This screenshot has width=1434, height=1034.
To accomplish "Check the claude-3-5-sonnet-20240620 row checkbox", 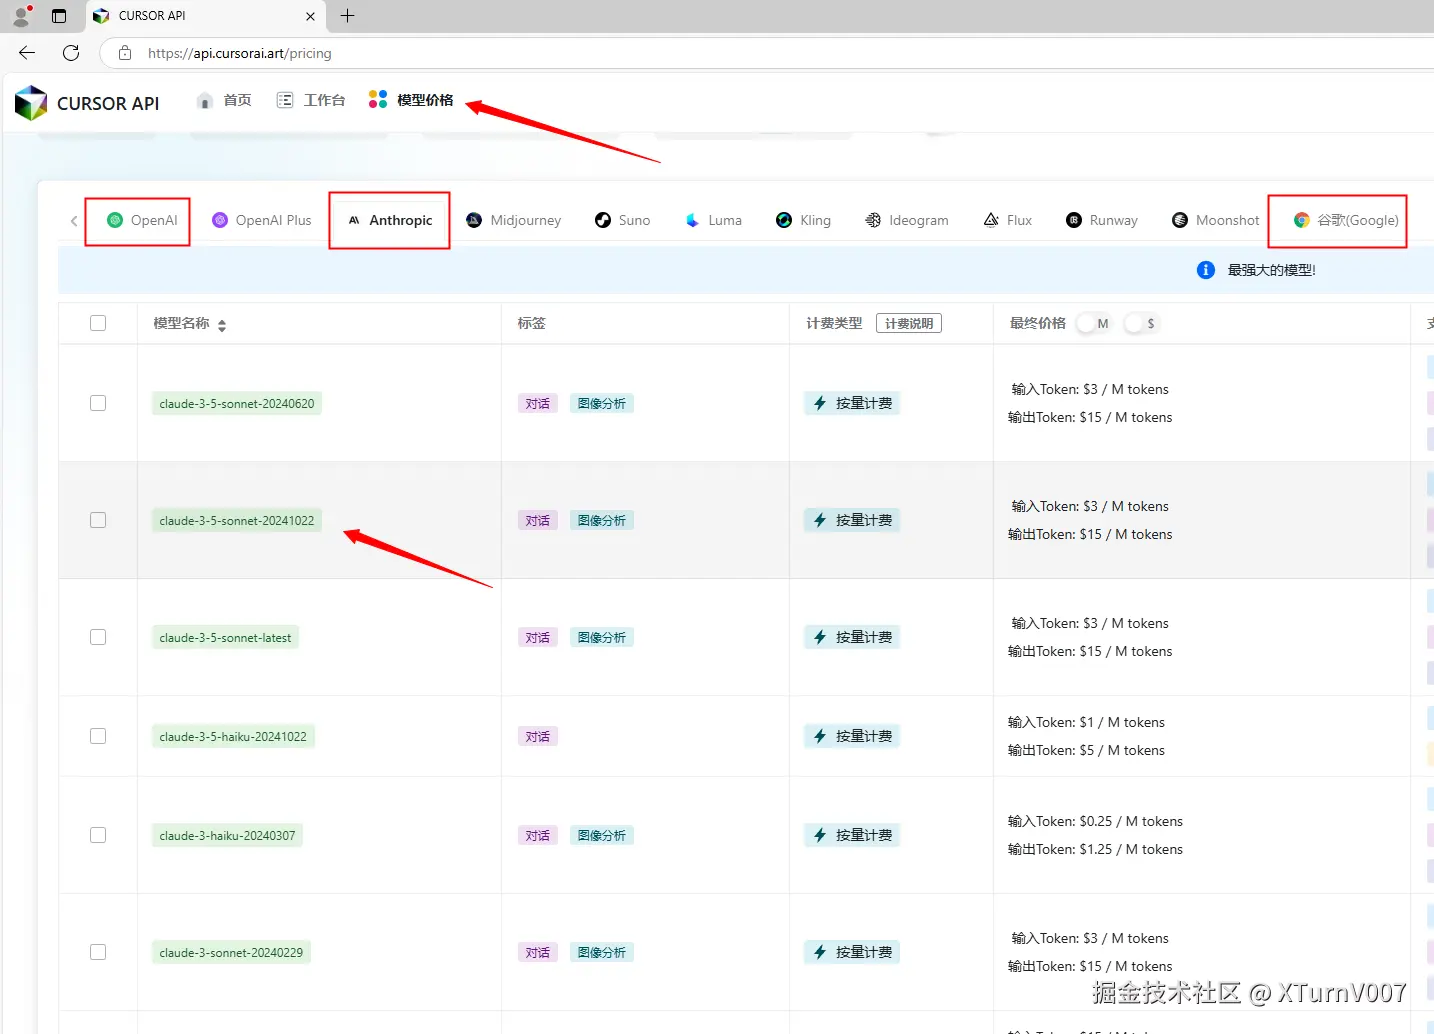I will (x=98, y=403).
